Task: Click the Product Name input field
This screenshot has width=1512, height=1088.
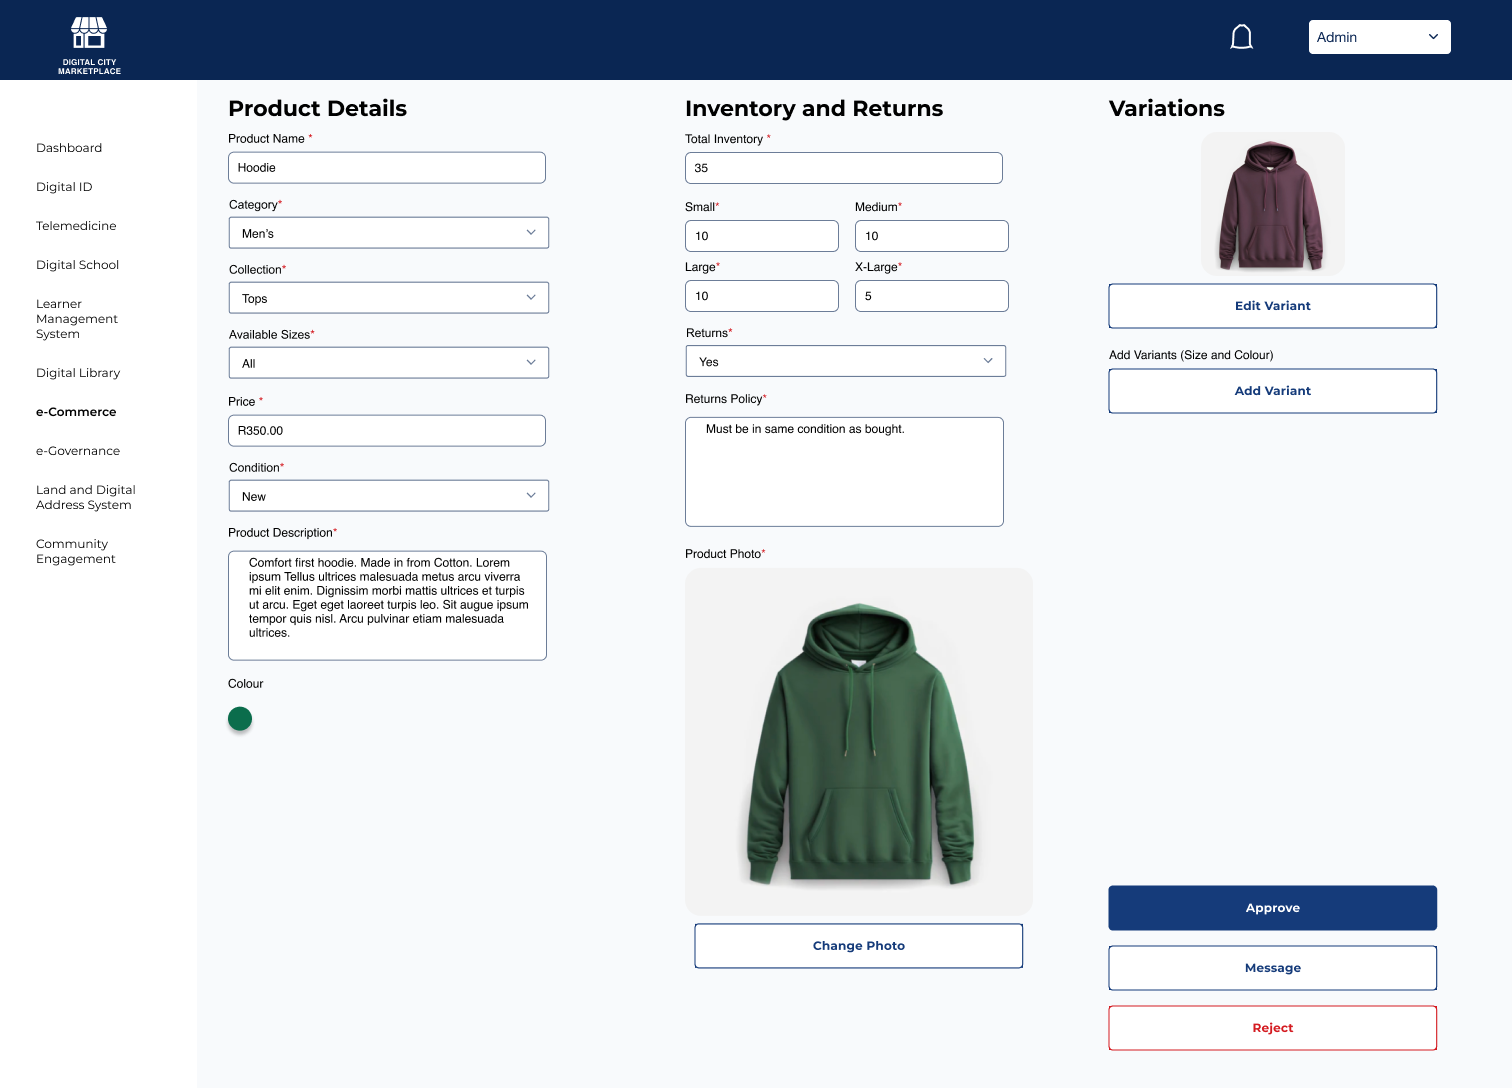Action: coord(387,168)
